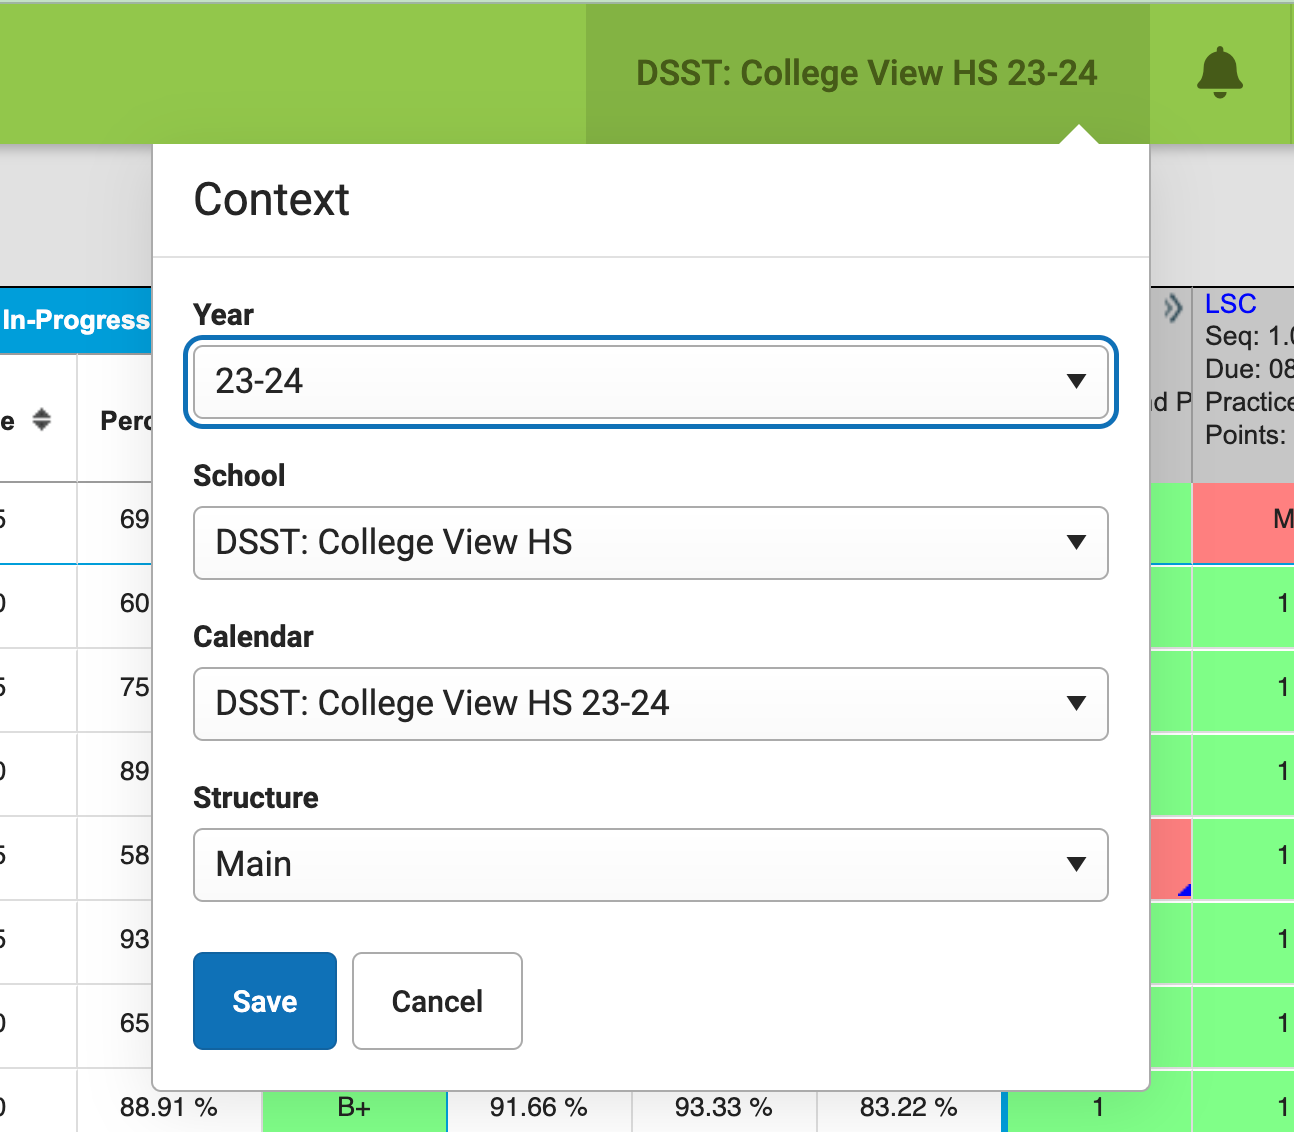This screenshot has height=1132, width=1294.
Task: Click the Structure dropdown caret arrow
Action: 1076,865
